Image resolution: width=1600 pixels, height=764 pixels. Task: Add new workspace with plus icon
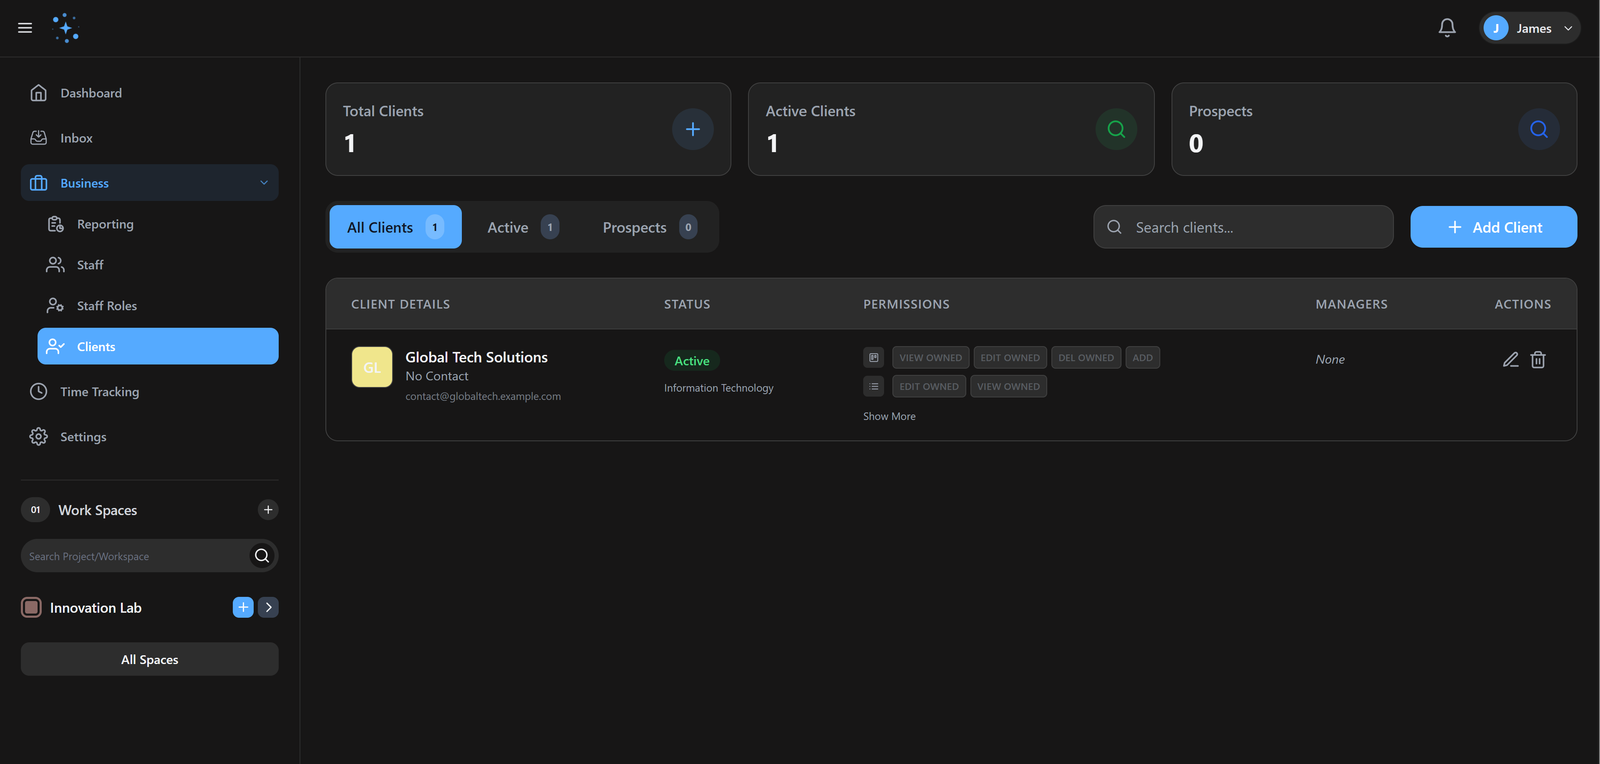268,510
